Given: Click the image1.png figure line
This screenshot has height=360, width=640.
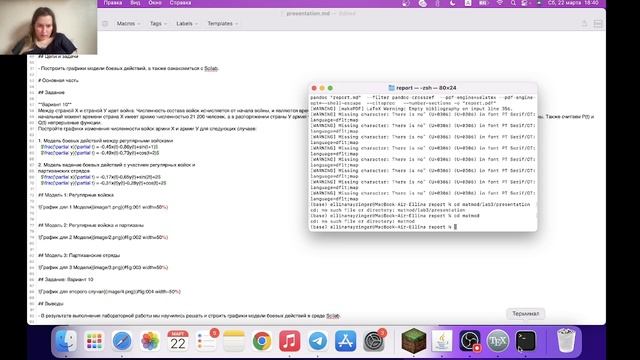Looking at the screenshot, I should click(103, 207).
